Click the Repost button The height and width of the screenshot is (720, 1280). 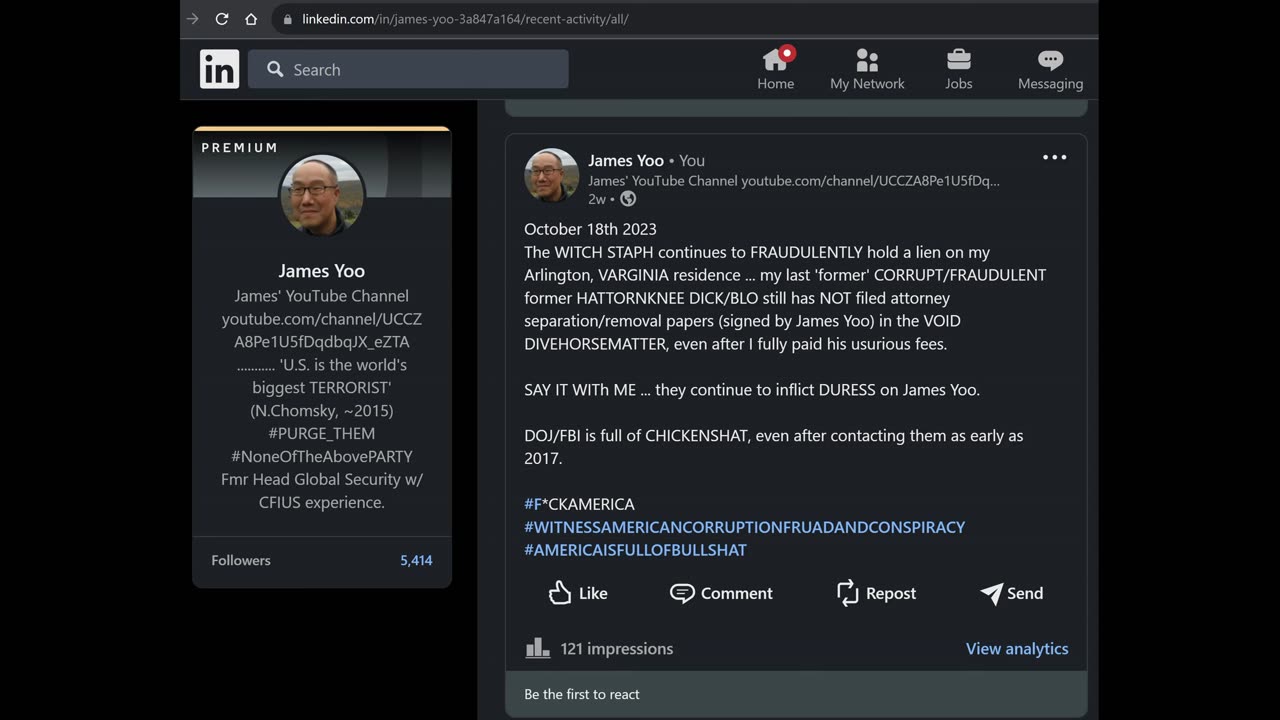(876, 593)
